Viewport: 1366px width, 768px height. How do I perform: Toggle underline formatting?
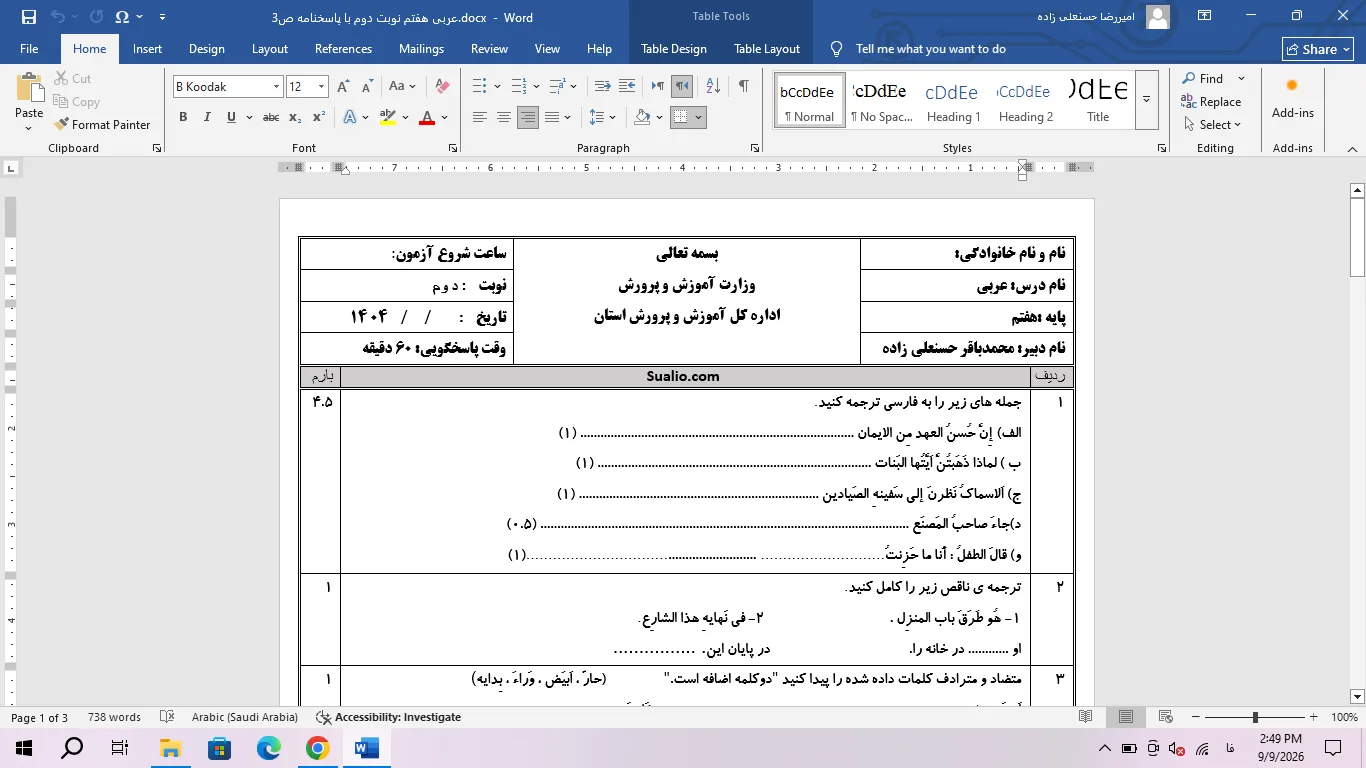click(x=231, y=117)
